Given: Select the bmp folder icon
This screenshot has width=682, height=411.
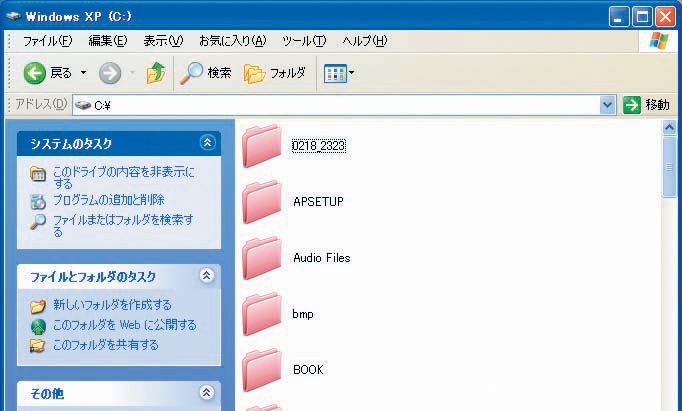Looking at the screenshot, I should 262,314.
